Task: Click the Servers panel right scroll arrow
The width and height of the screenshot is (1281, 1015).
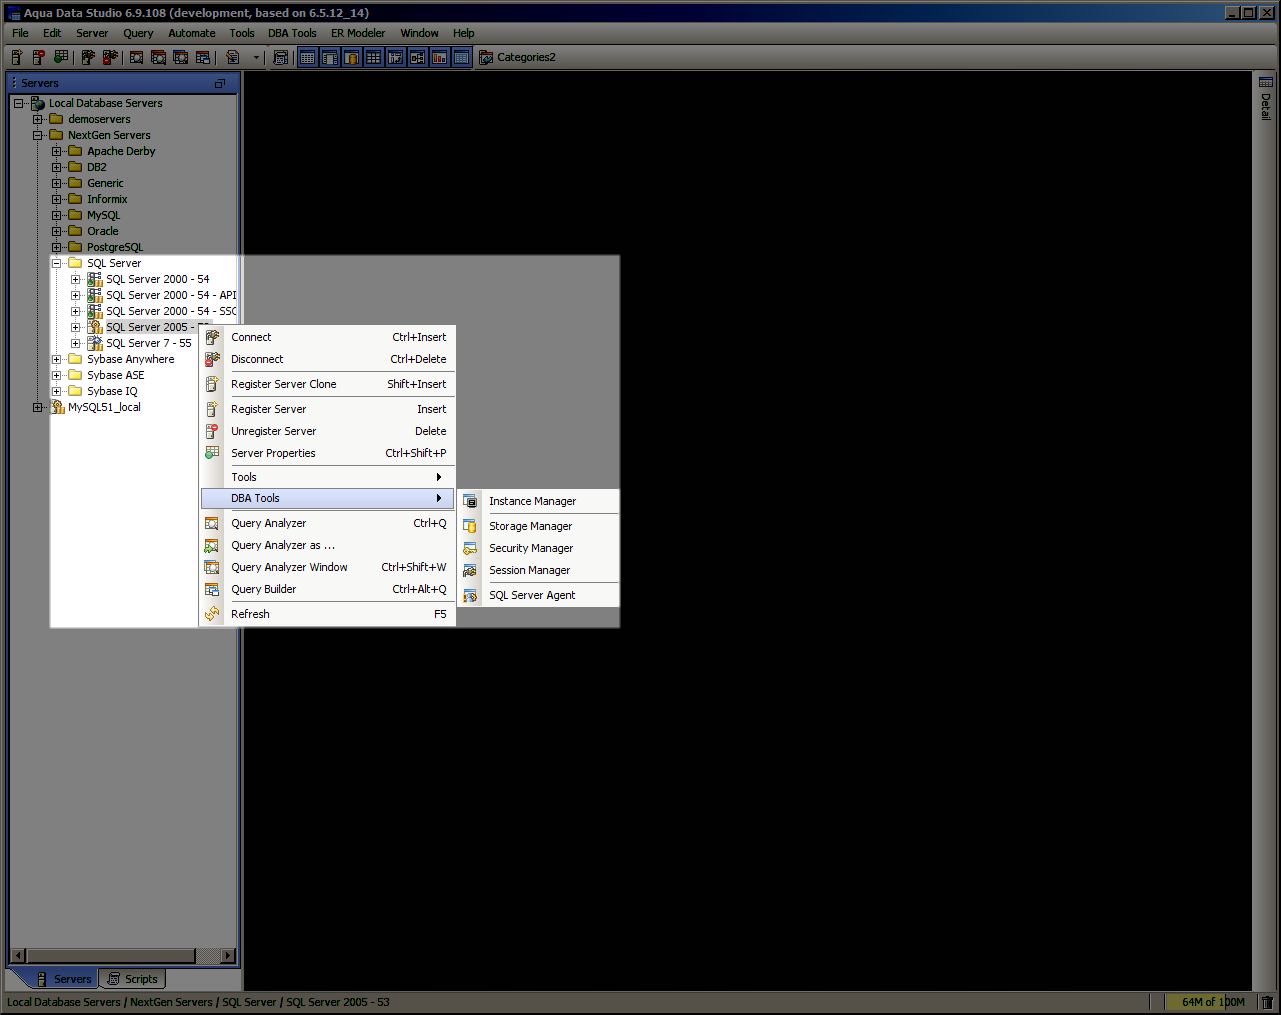Action: [x=228, y=955]
